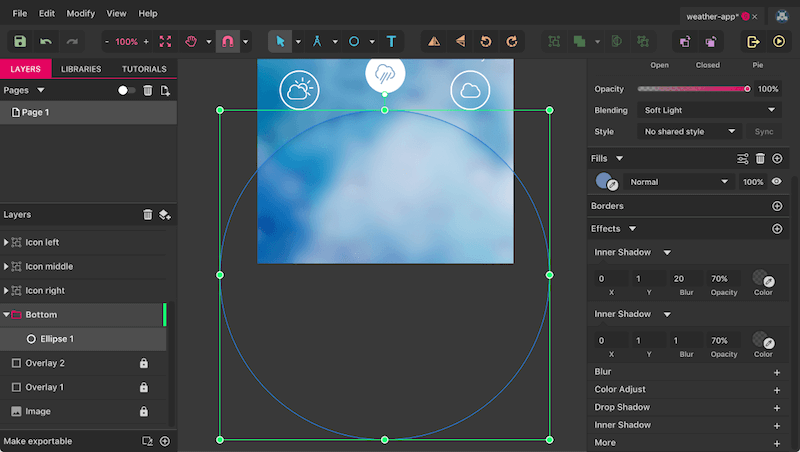Toggle the Pages view switch

126,90
